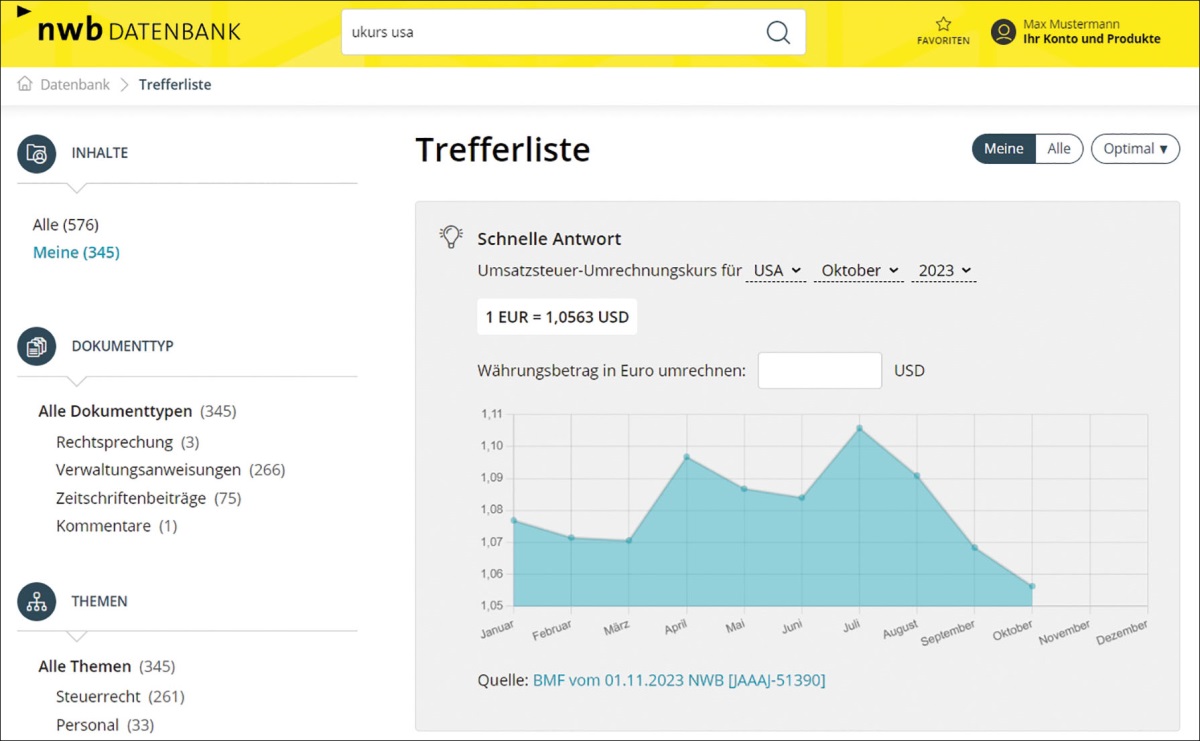This screenshot has width=1200, height=741.
Task: Click the Dokumenttyp section icon
Action: coord(37,347)
